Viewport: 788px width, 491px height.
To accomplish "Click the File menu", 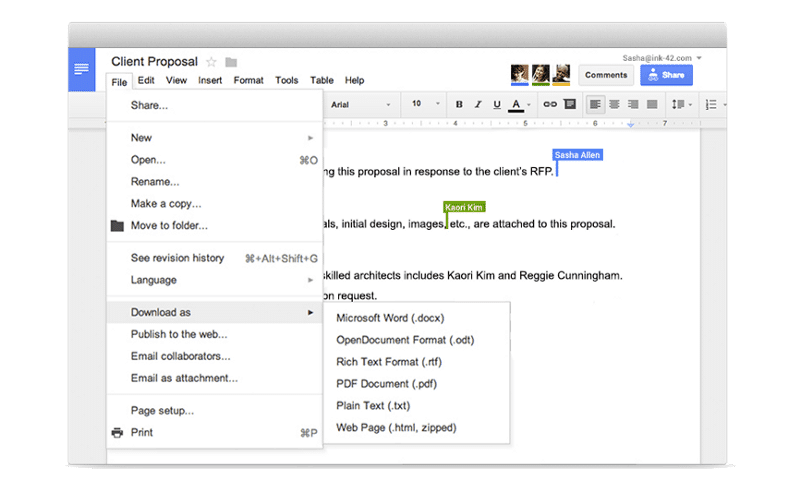I will [119, 82].
